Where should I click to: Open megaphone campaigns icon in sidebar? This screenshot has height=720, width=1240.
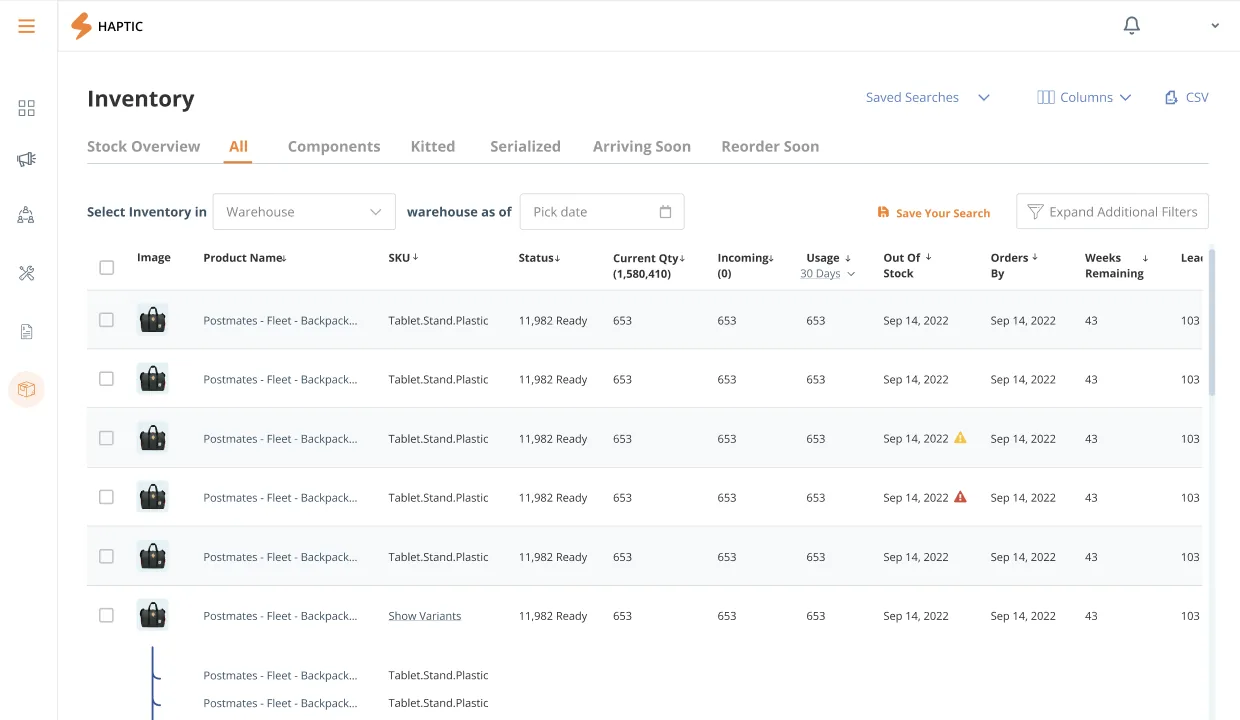[x=26, y=159]
